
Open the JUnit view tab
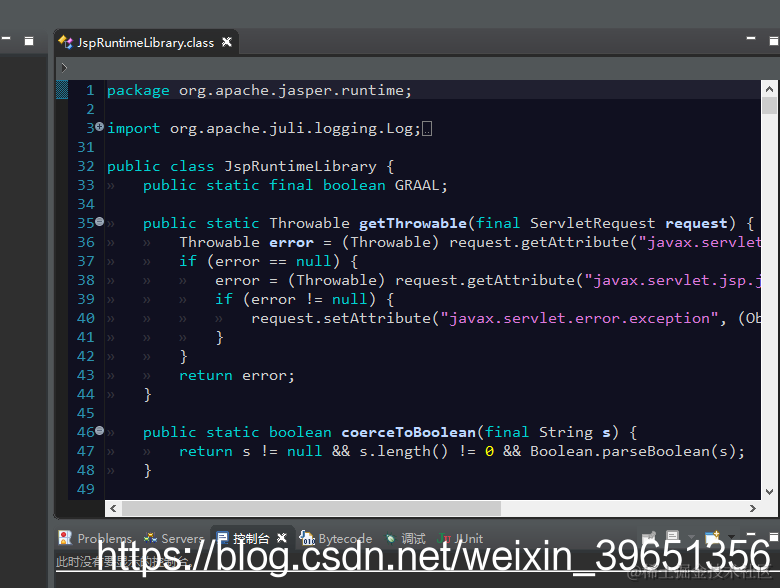click(x=461, y=538)
